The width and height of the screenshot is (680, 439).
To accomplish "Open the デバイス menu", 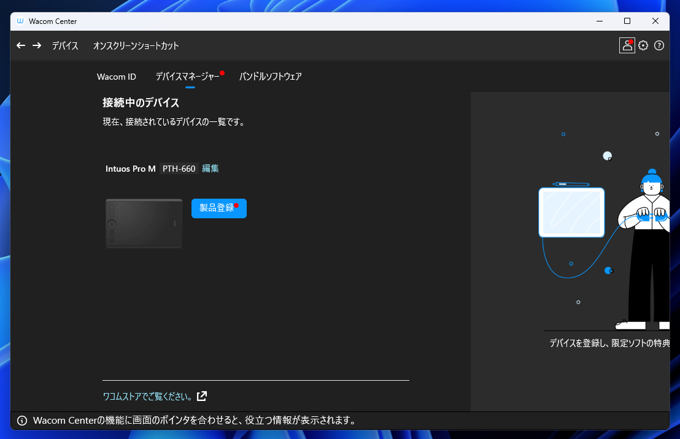I will [x=65, y=46].
